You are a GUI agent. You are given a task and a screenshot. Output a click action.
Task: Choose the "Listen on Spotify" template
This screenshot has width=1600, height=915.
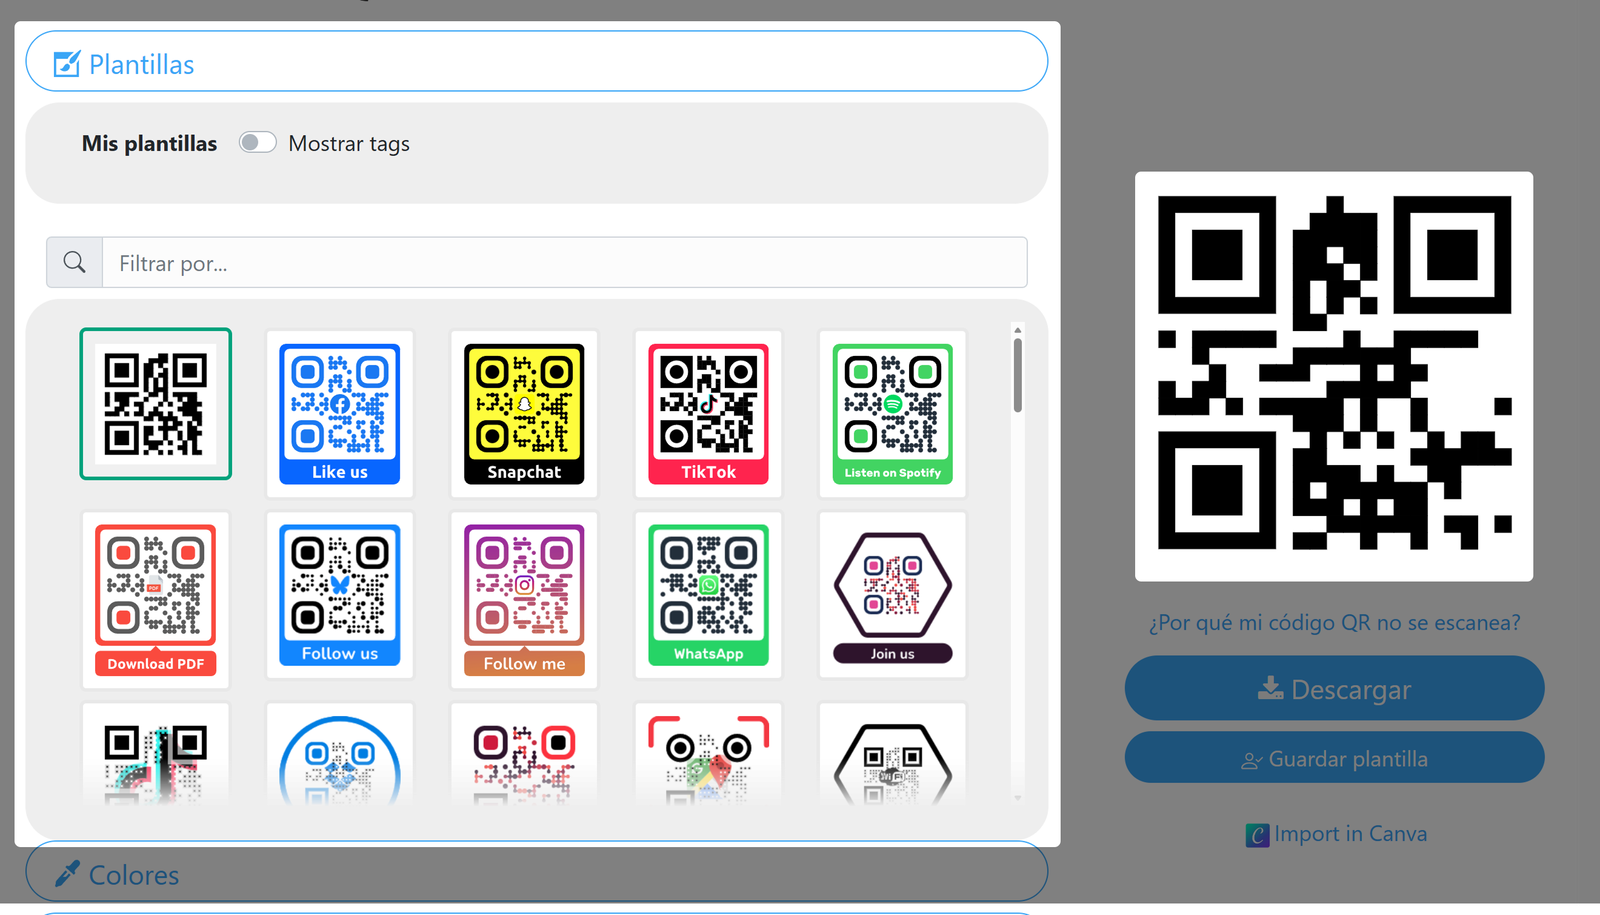[893, 414]
